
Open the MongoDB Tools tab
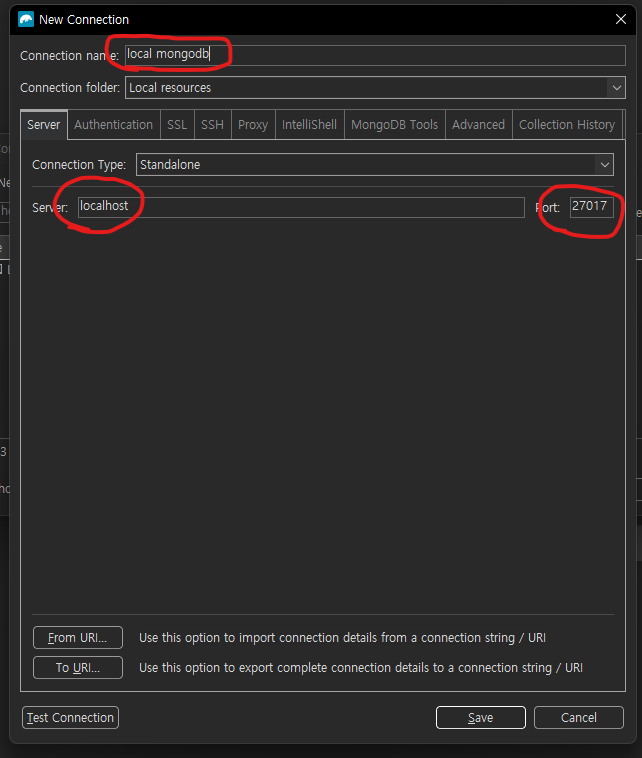[x=394, y=125]
